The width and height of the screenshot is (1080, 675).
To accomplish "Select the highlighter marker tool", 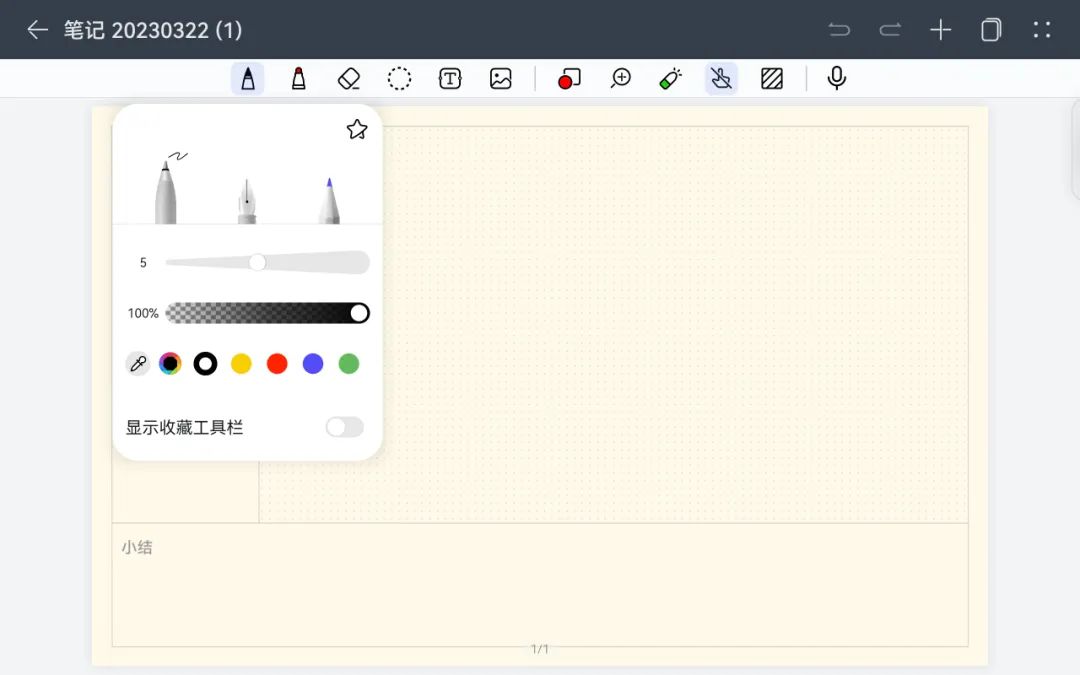I will [298, 79].
